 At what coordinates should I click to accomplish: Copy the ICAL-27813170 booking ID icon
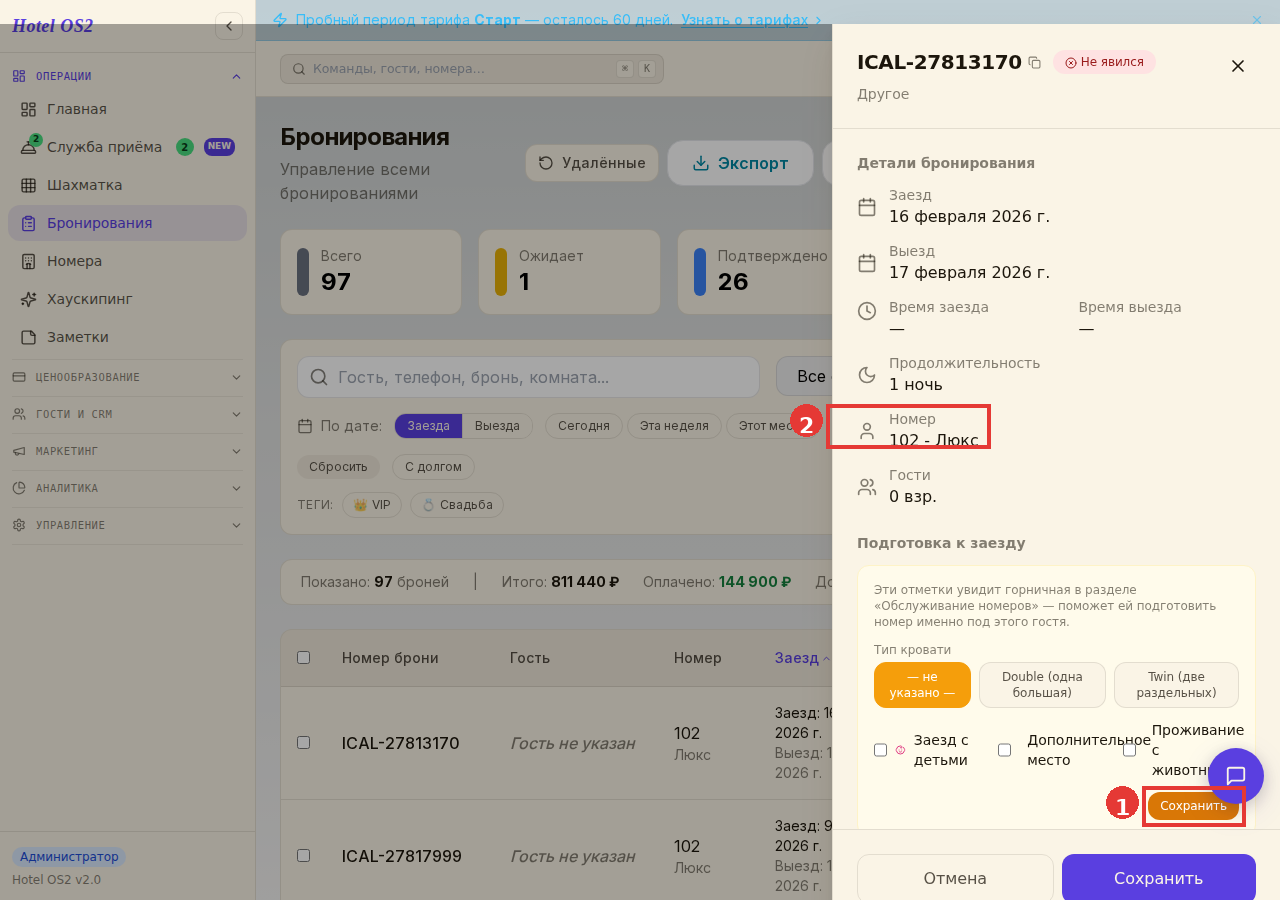(1035, 63)
